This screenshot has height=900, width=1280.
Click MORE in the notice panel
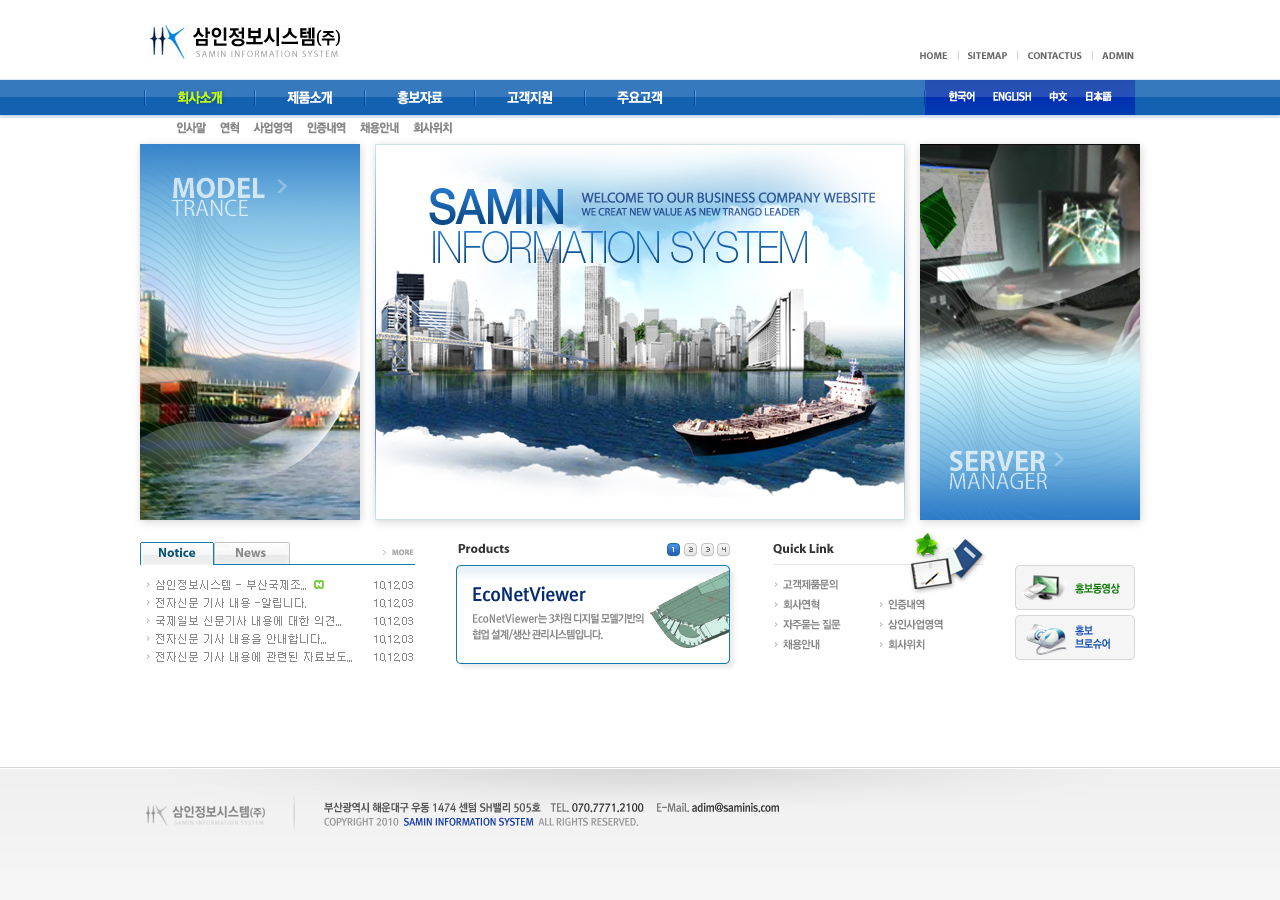click(398, 552)
